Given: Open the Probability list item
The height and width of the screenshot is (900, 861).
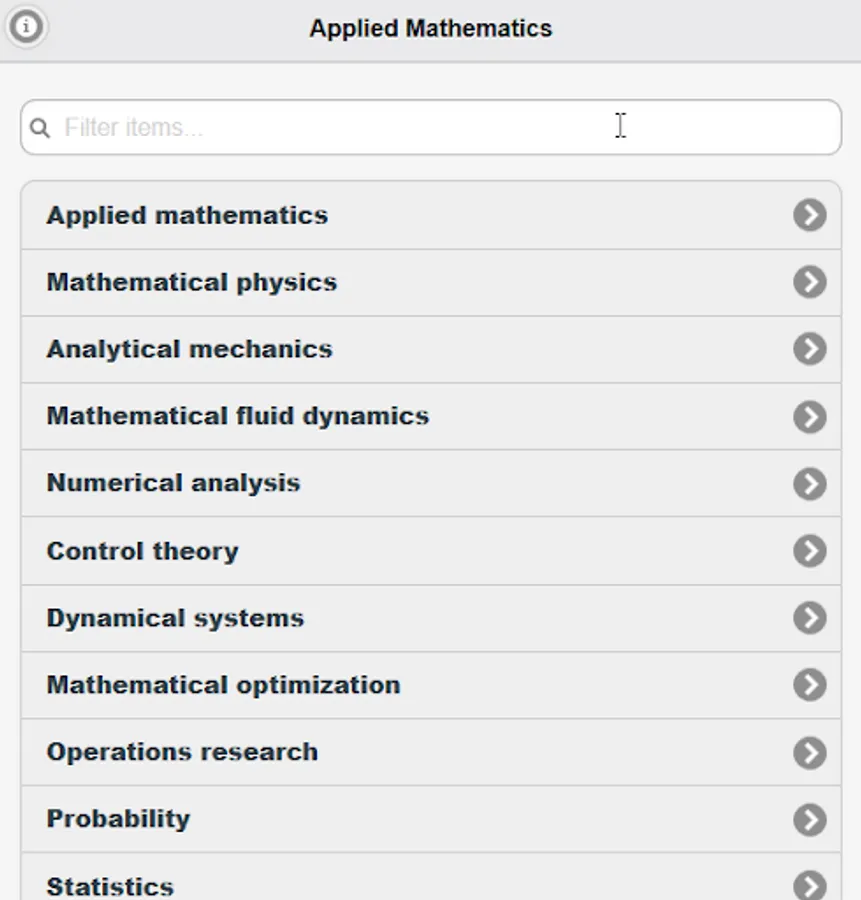Looking at the screenshot, I should tap(431, 819).
